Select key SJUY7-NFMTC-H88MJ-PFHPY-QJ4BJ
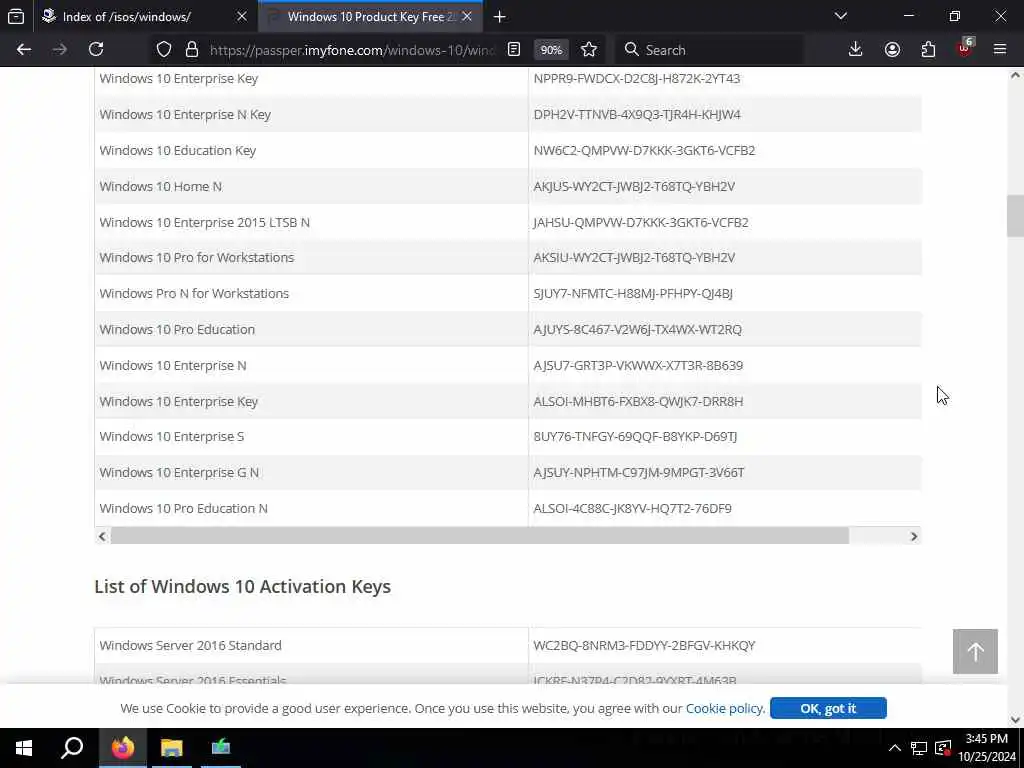The width and height of the screenshot is (1024, 768). (x=633, y=293)
